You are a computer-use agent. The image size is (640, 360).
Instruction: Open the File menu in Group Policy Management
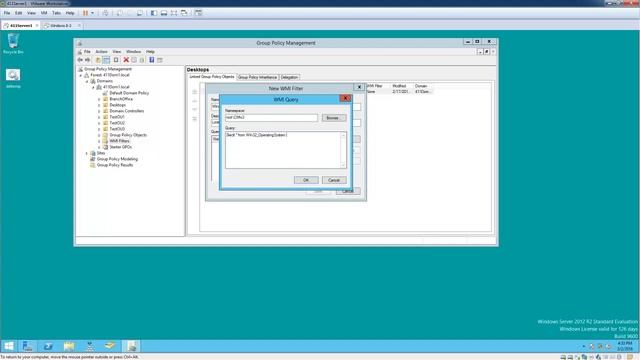(x=87, y=52)
